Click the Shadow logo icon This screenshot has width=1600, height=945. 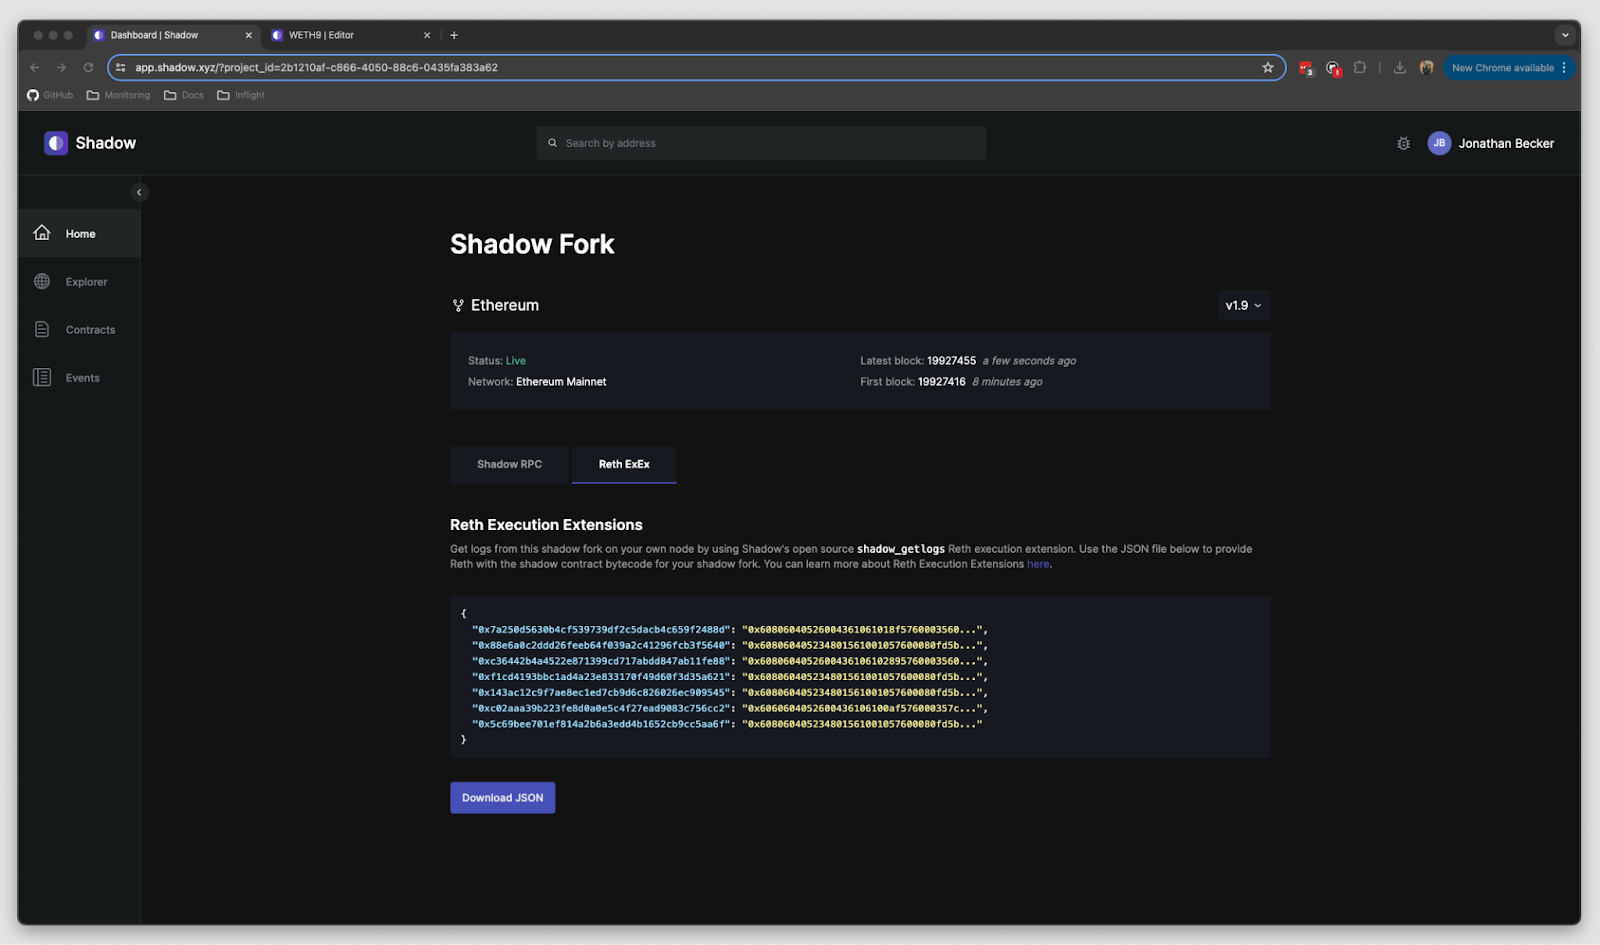56,143
